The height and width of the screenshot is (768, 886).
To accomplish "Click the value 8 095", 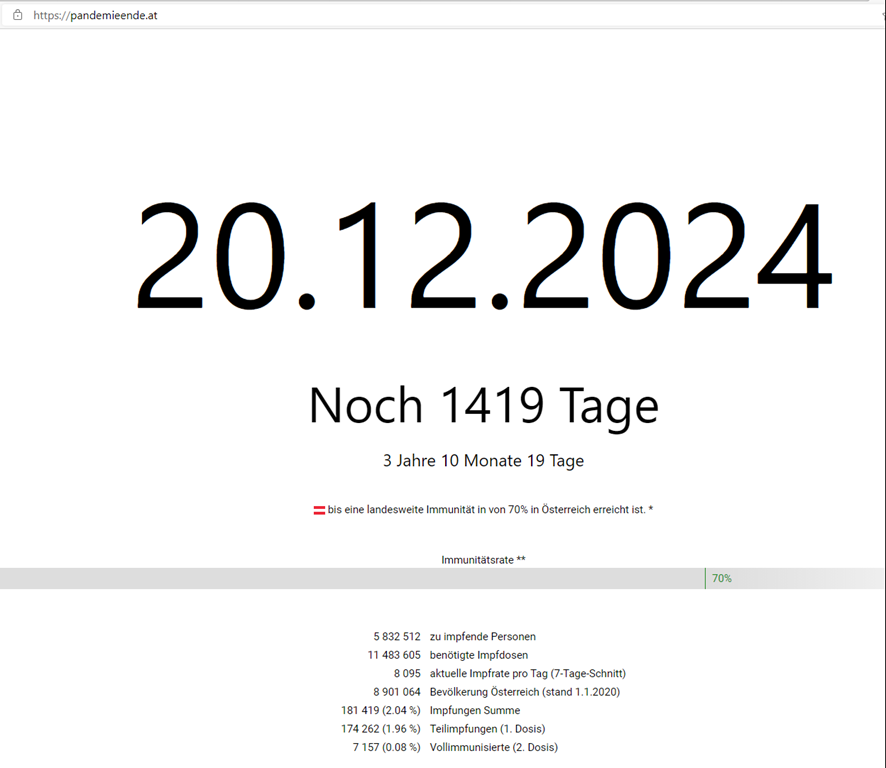I will click(x=407, y=674).
